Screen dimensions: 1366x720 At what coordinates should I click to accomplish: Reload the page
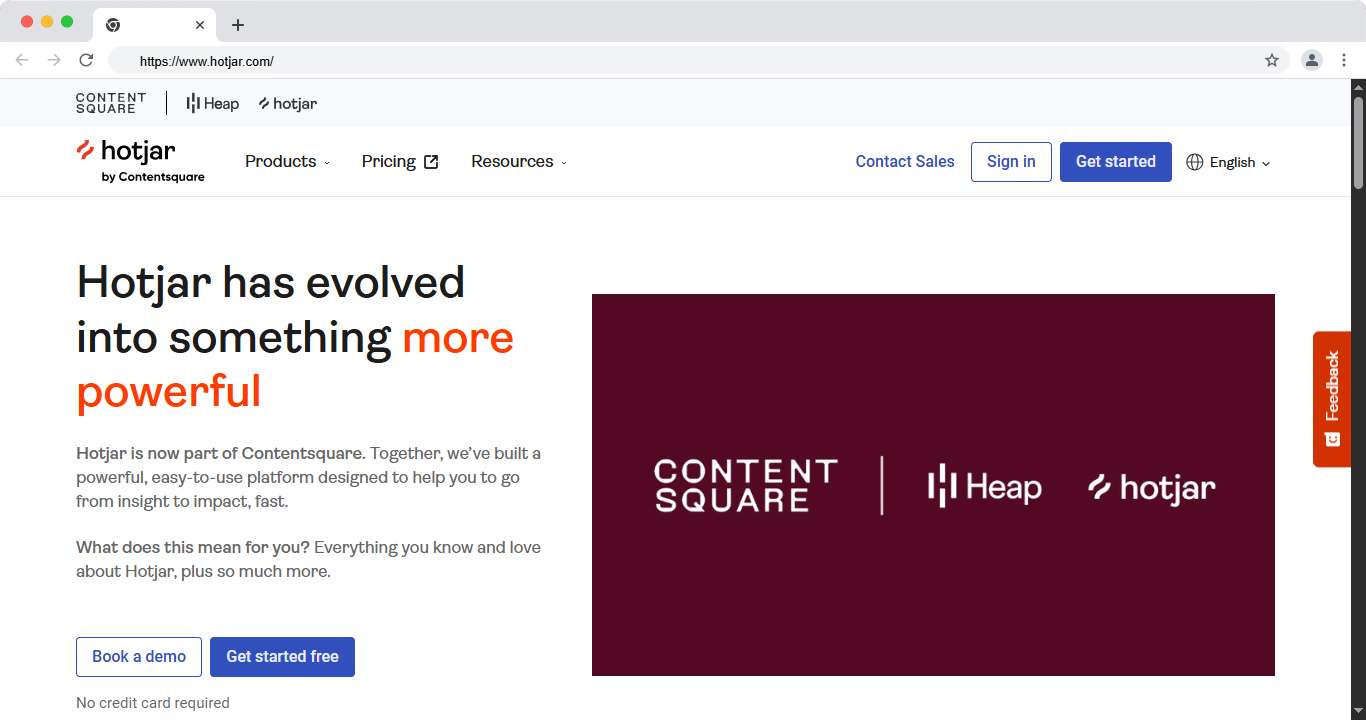pyautogui.click(x=86, y=60)
